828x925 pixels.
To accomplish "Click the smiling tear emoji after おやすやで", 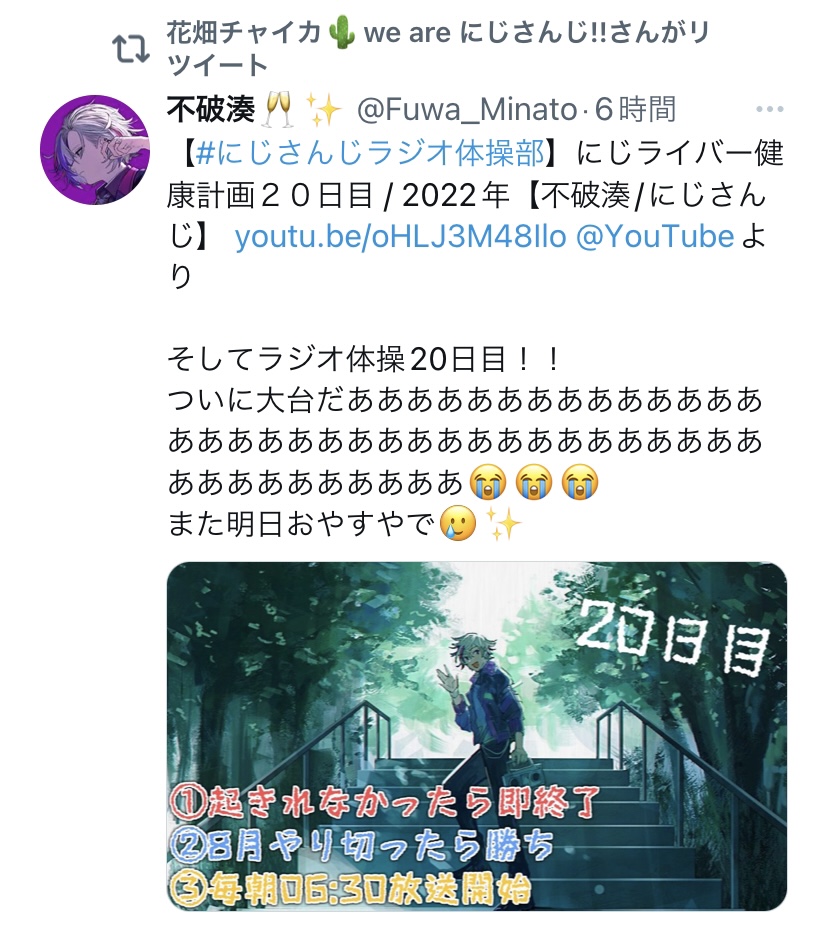I will (458, 524).
